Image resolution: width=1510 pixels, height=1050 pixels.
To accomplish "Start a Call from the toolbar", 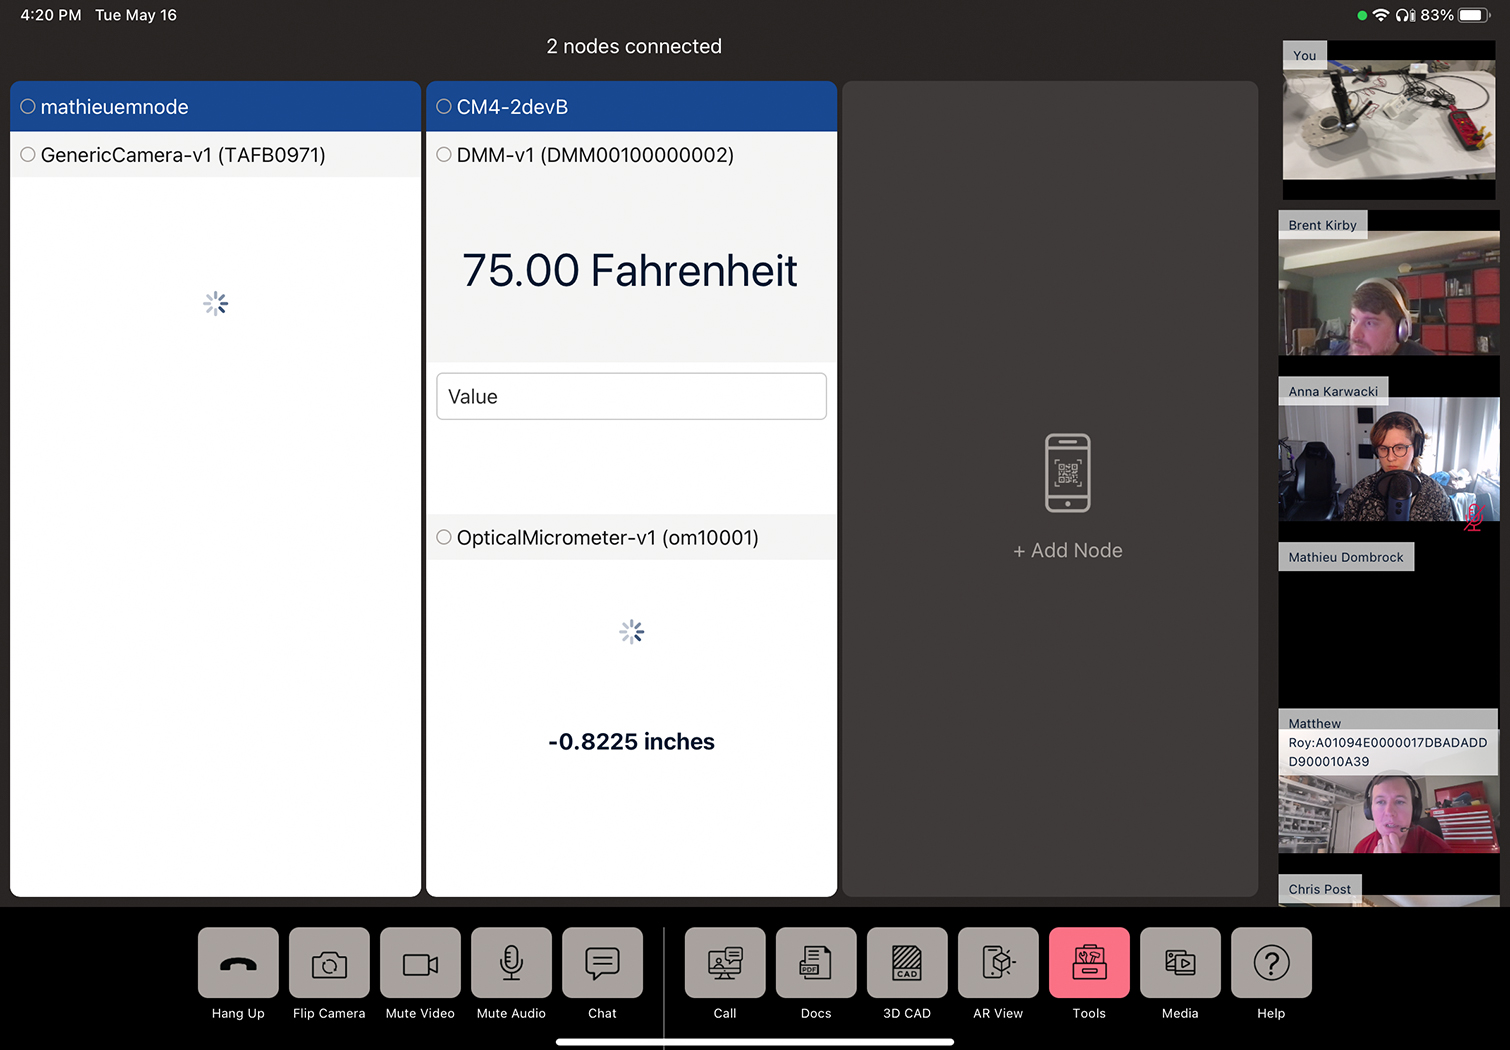I will [x=724, y=962].
